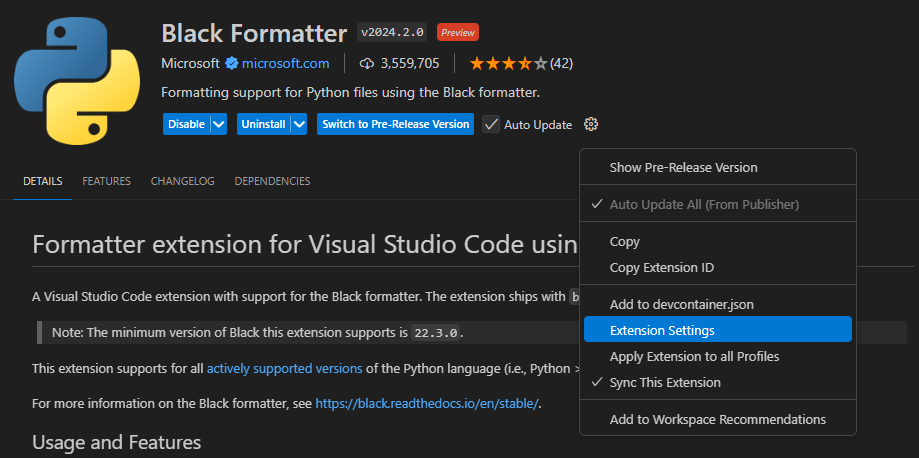Click the Usage and Features heading
Screen dimensions: 919x458
[117, 442]
